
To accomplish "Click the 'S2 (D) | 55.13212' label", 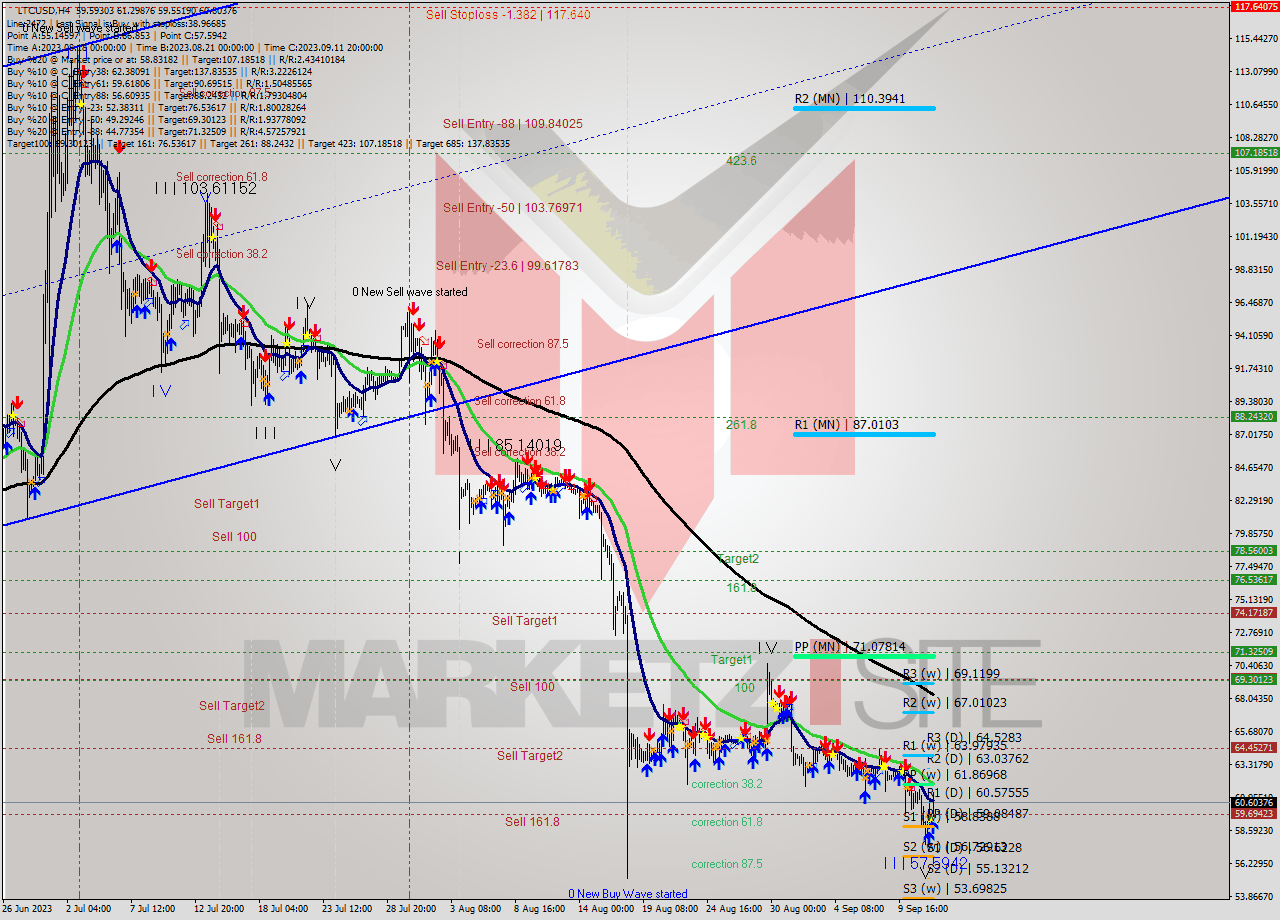I will point(977,869).
